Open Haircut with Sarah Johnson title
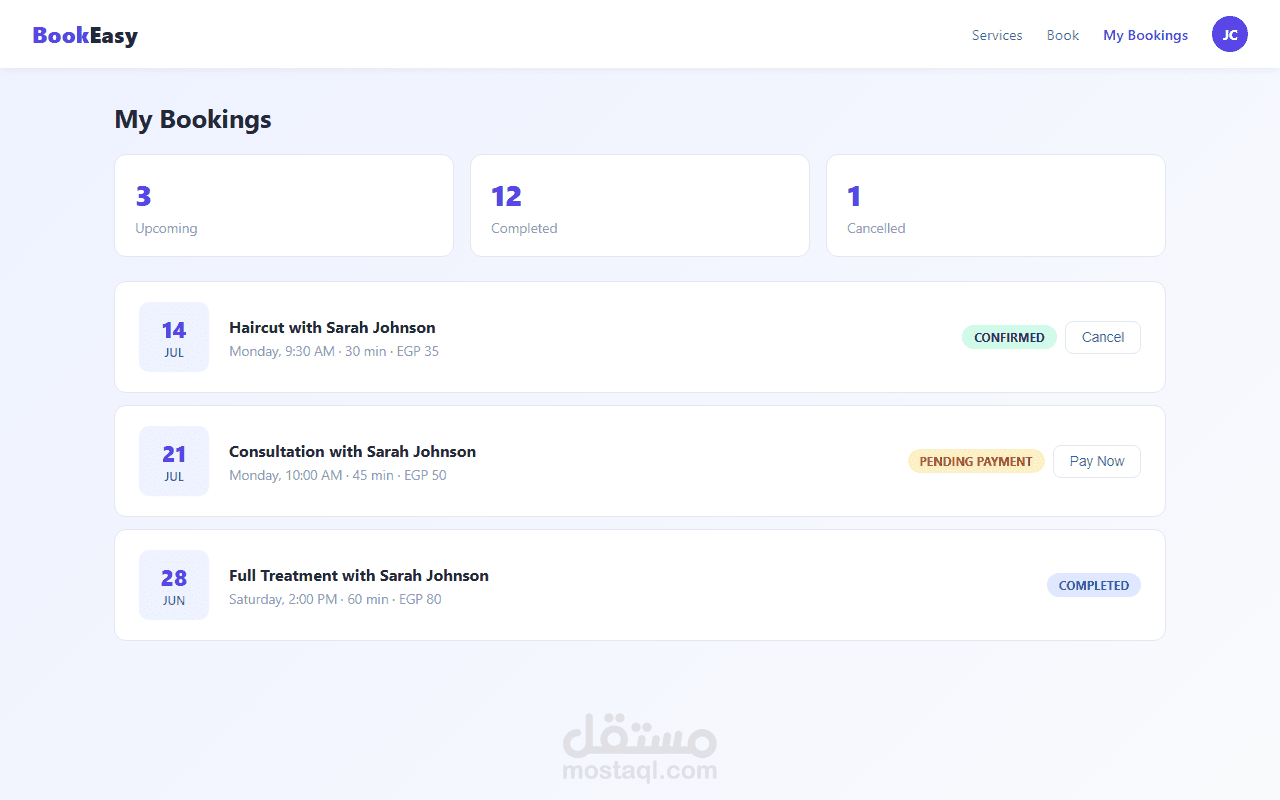The height and width of the screenshot is (800, 1280). 332,327
